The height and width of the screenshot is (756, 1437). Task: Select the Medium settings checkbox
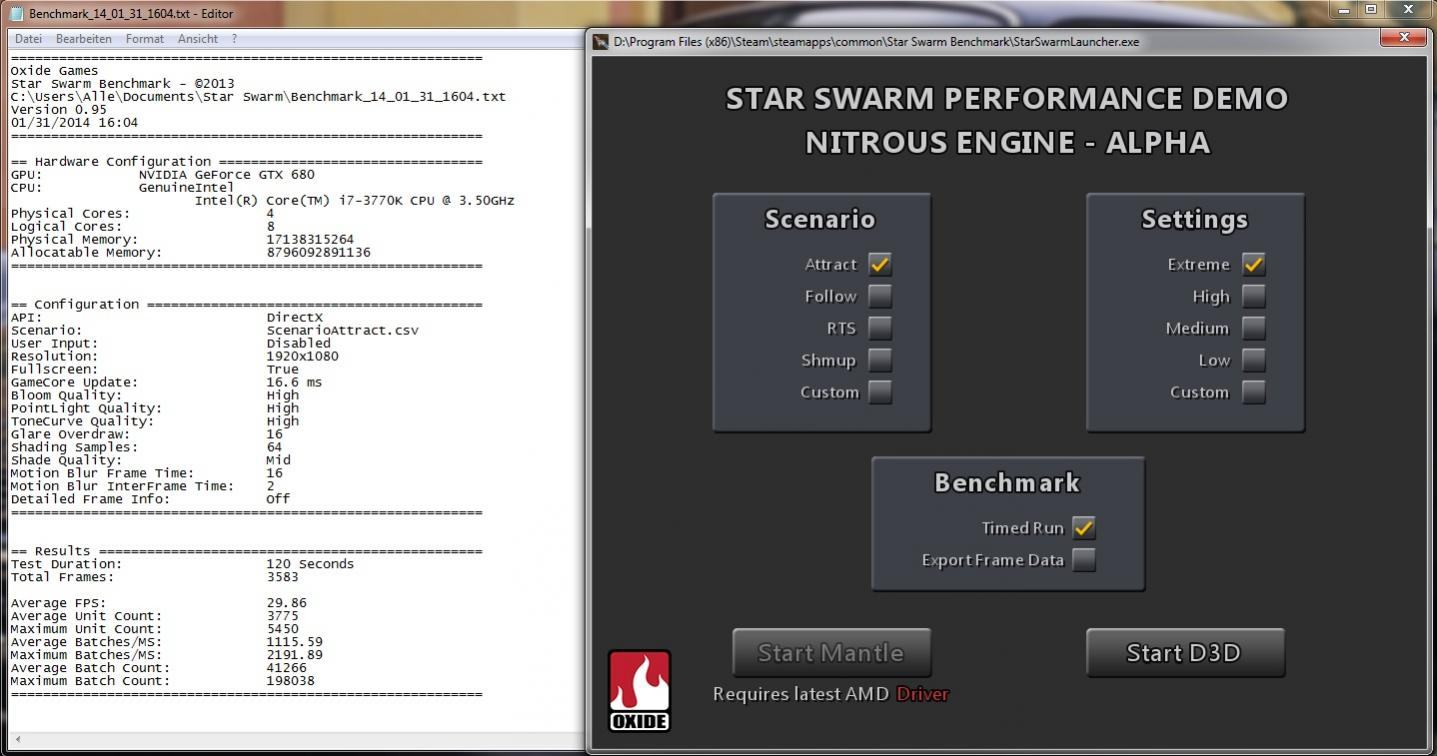[1254, 328]
